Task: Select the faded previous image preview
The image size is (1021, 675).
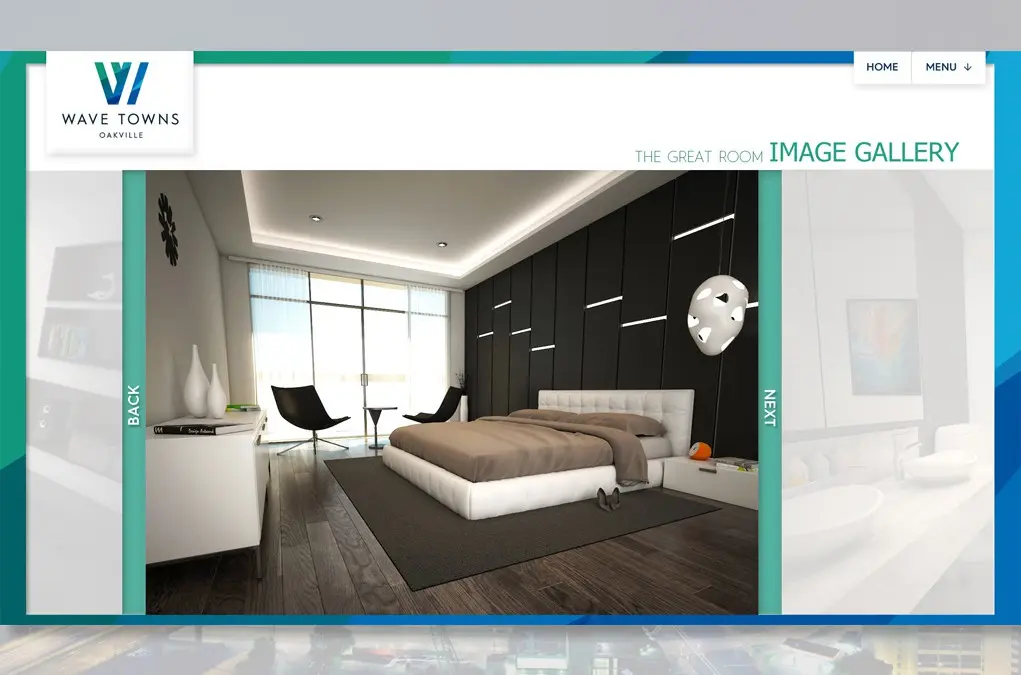Action: [x=74, y=393]
